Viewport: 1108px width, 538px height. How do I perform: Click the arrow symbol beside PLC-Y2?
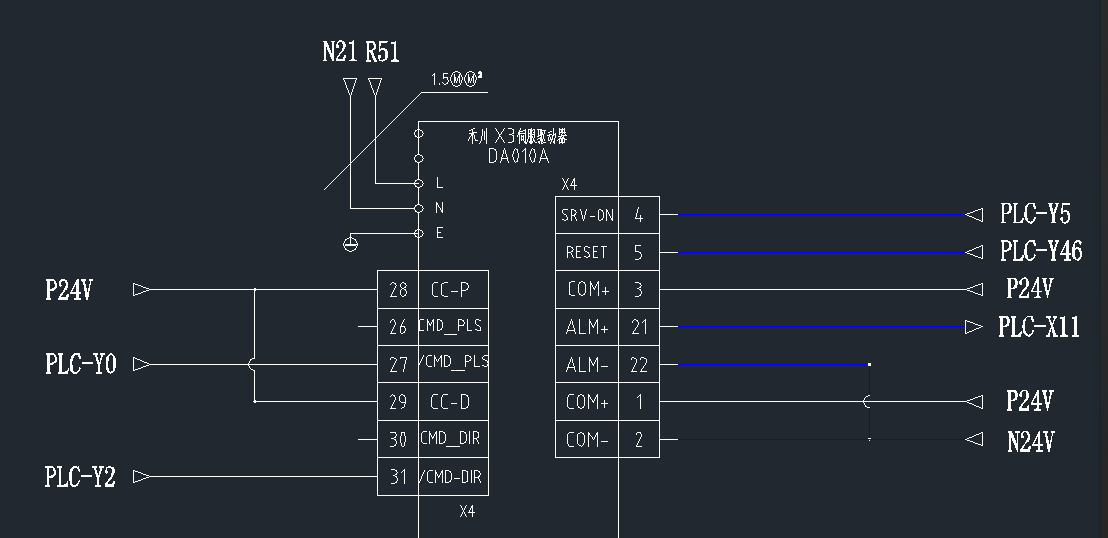(142, 477)
